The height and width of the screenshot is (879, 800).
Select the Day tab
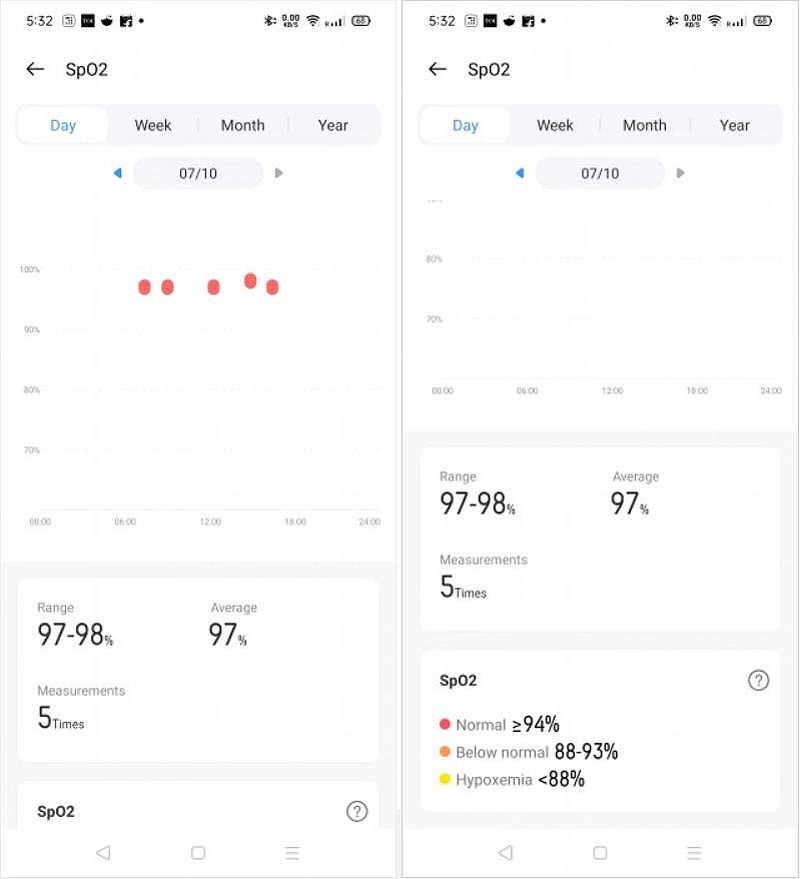[63, 124]
